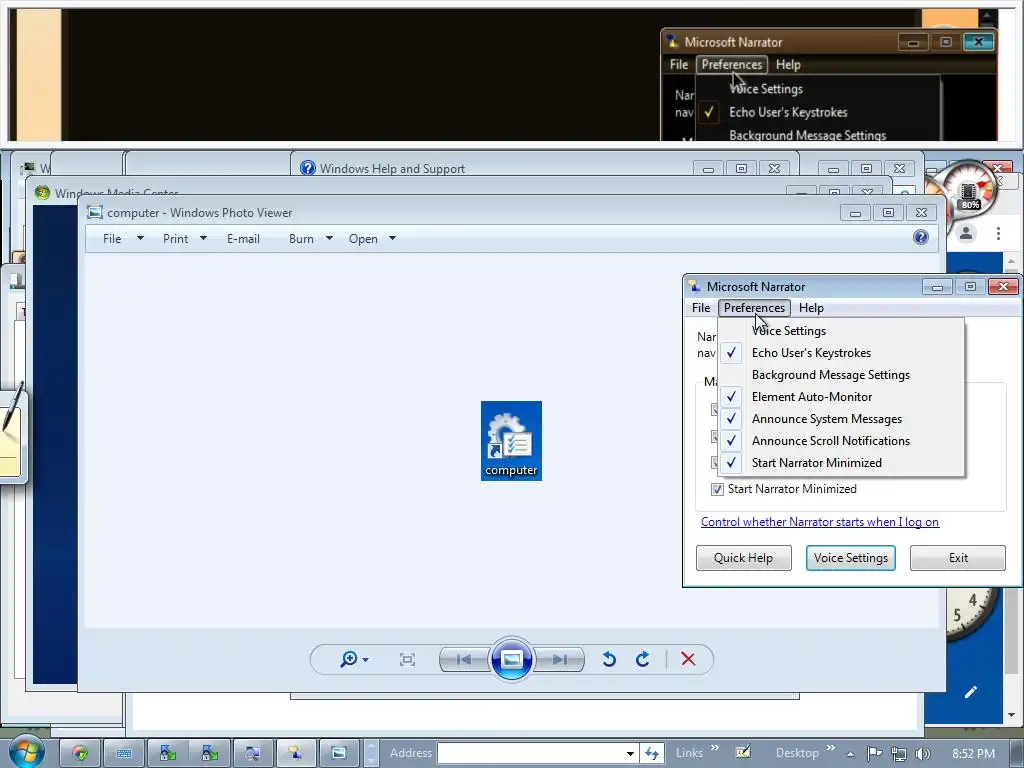Click the colorful shield taskbar button
The height and width of the screenshot is (768, 1024).
(80, 754)
